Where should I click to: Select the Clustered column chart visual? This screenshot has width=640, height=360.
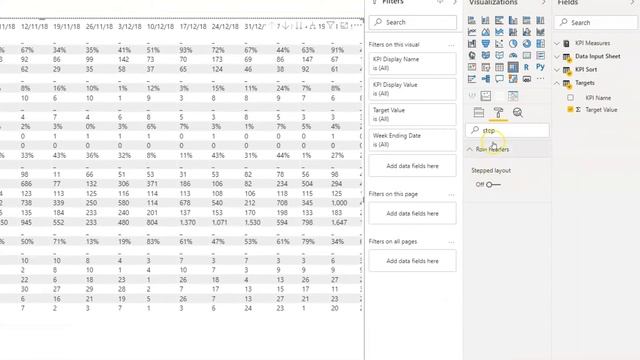(513, 20)
